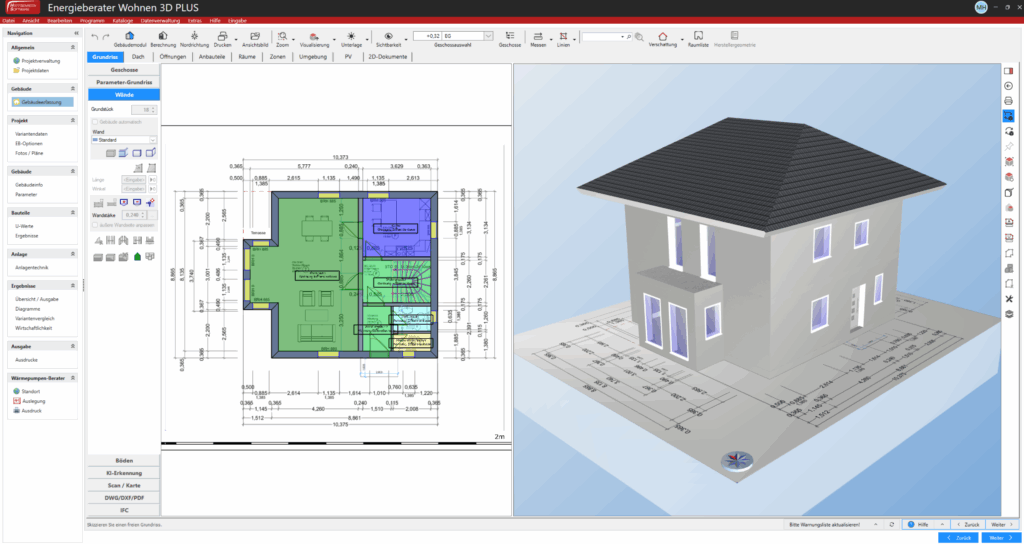This screenshot has width=1024, height=544.
Task: Open the Kataloge menu
Action: [122, 20]
